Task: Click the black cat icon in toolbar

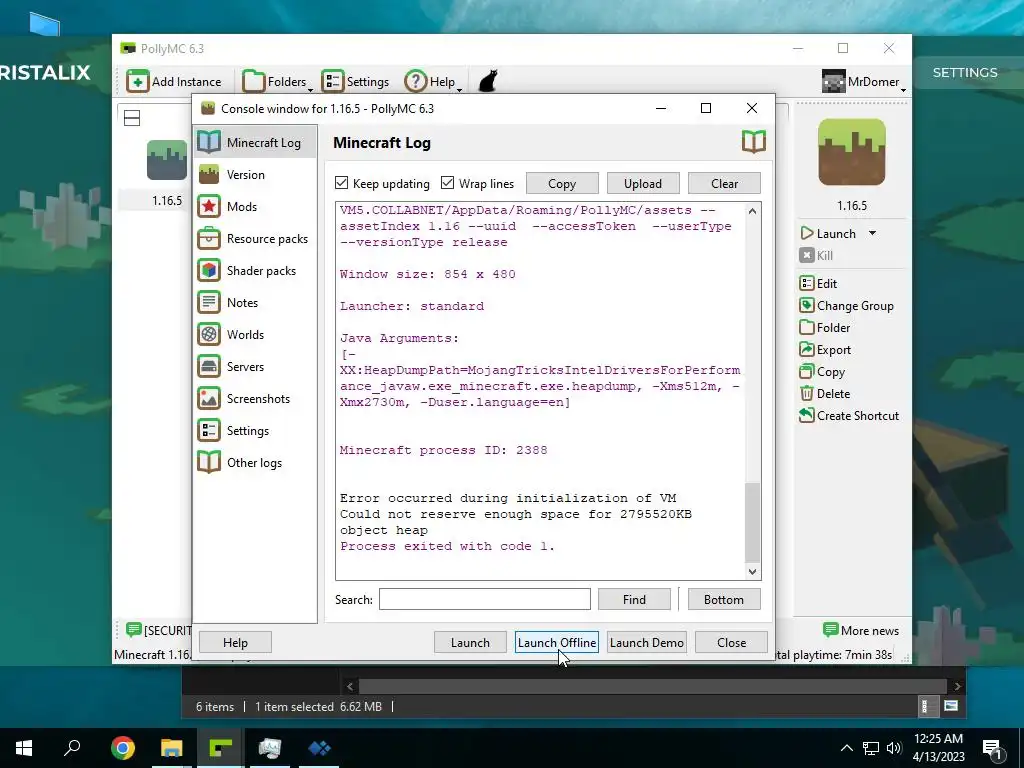Action: point(488,82)
